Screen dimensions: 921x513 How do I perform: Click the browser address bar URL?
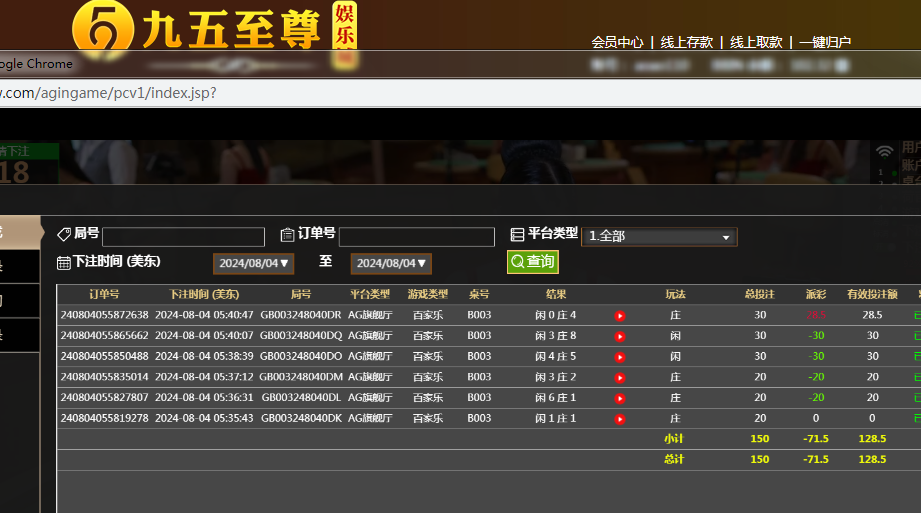pyautogui.click(x=108, y=93)
